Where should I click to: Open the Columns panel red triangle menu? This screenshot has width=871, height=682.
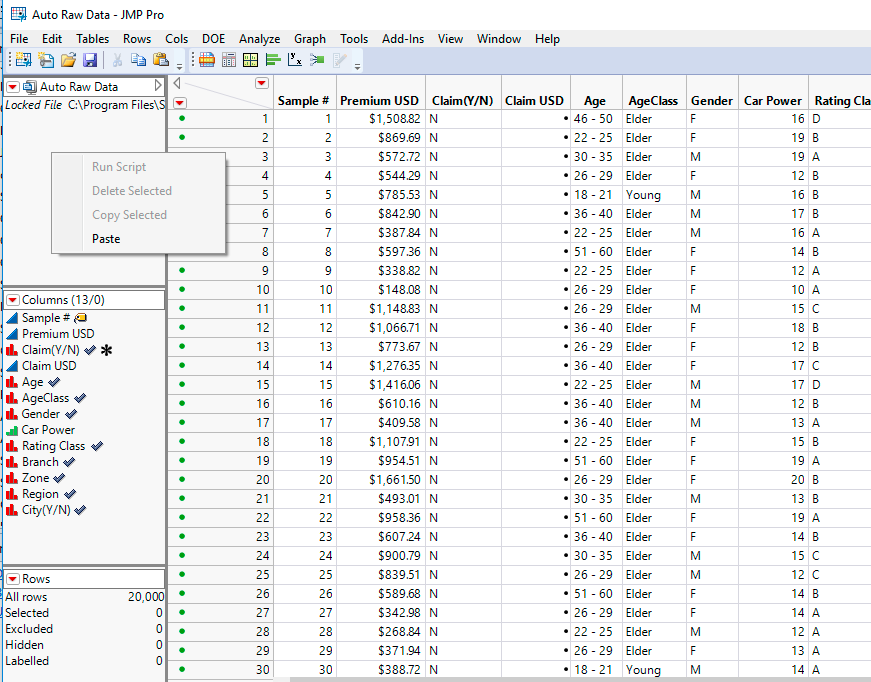[12, 300]
